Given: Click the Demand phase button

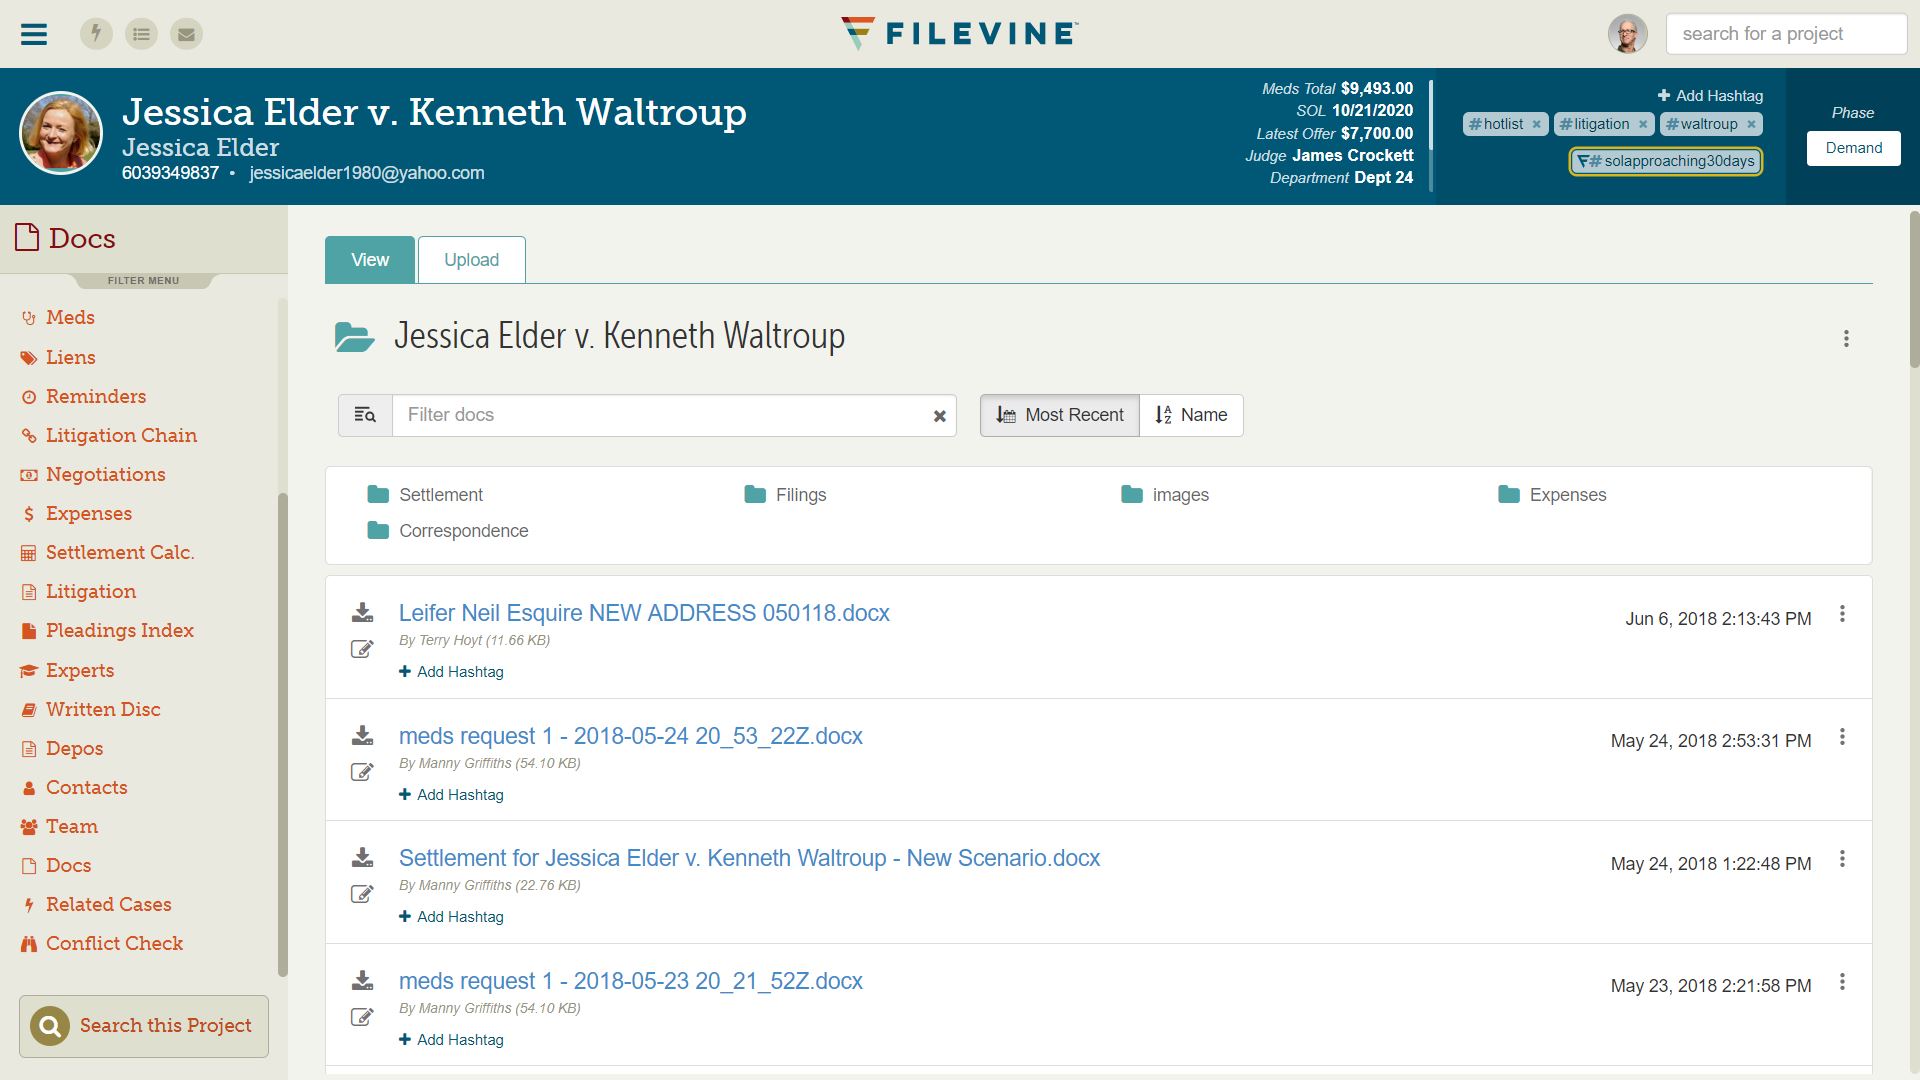Looking at the screenshot, I should click(x=1853, y=147).
